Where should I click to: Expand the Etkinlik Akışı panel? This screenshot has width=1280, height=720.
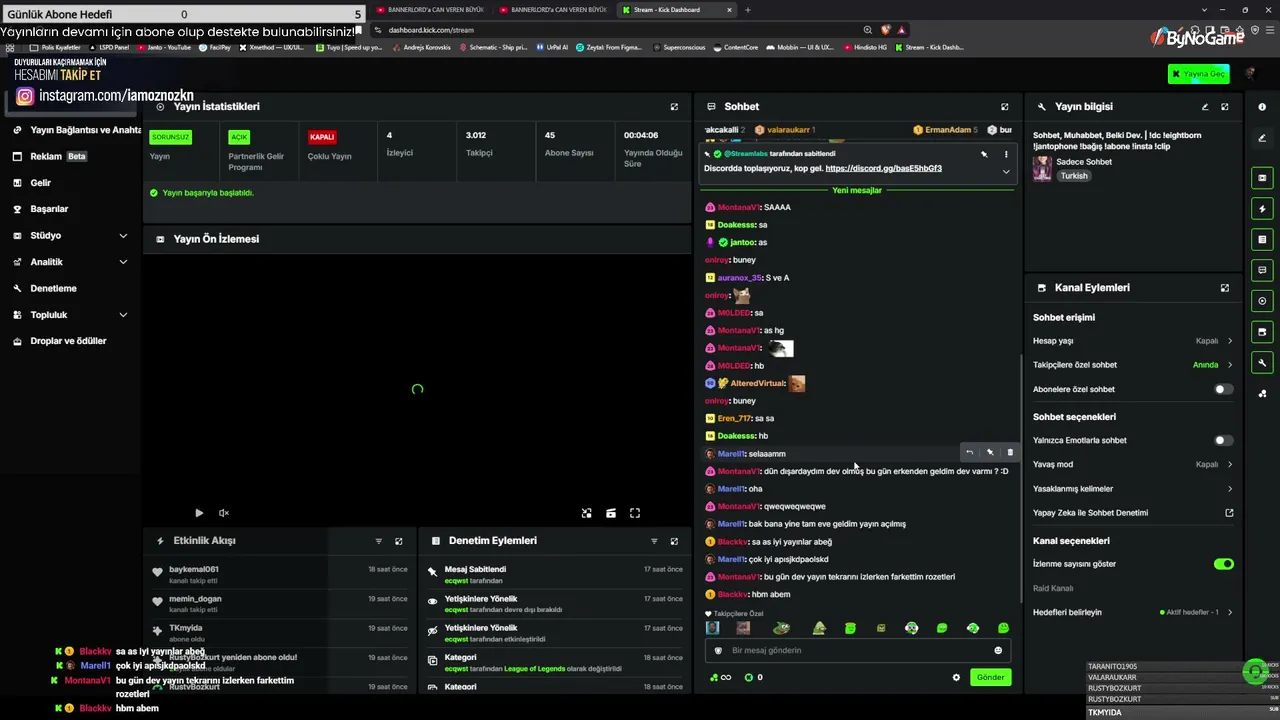tap(399, 541)
